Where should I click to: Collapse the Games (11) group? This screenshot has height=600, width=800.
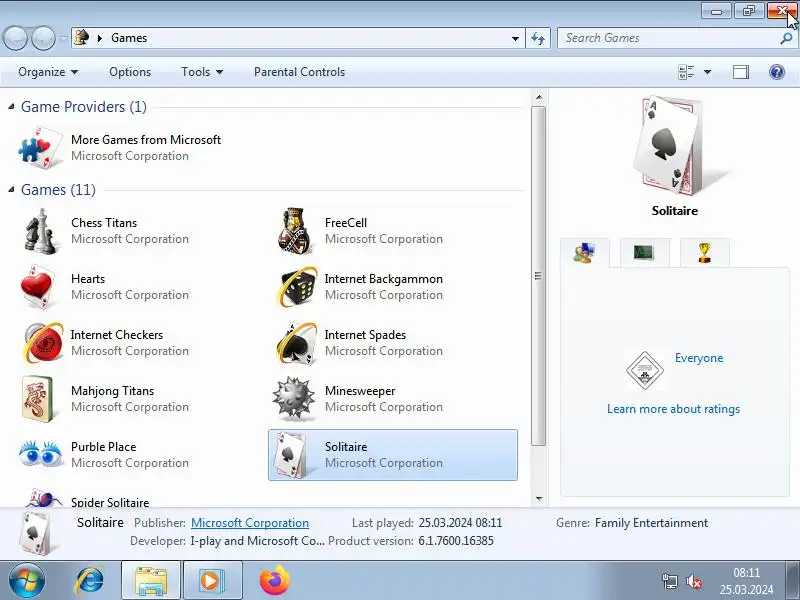coord(11,189)
